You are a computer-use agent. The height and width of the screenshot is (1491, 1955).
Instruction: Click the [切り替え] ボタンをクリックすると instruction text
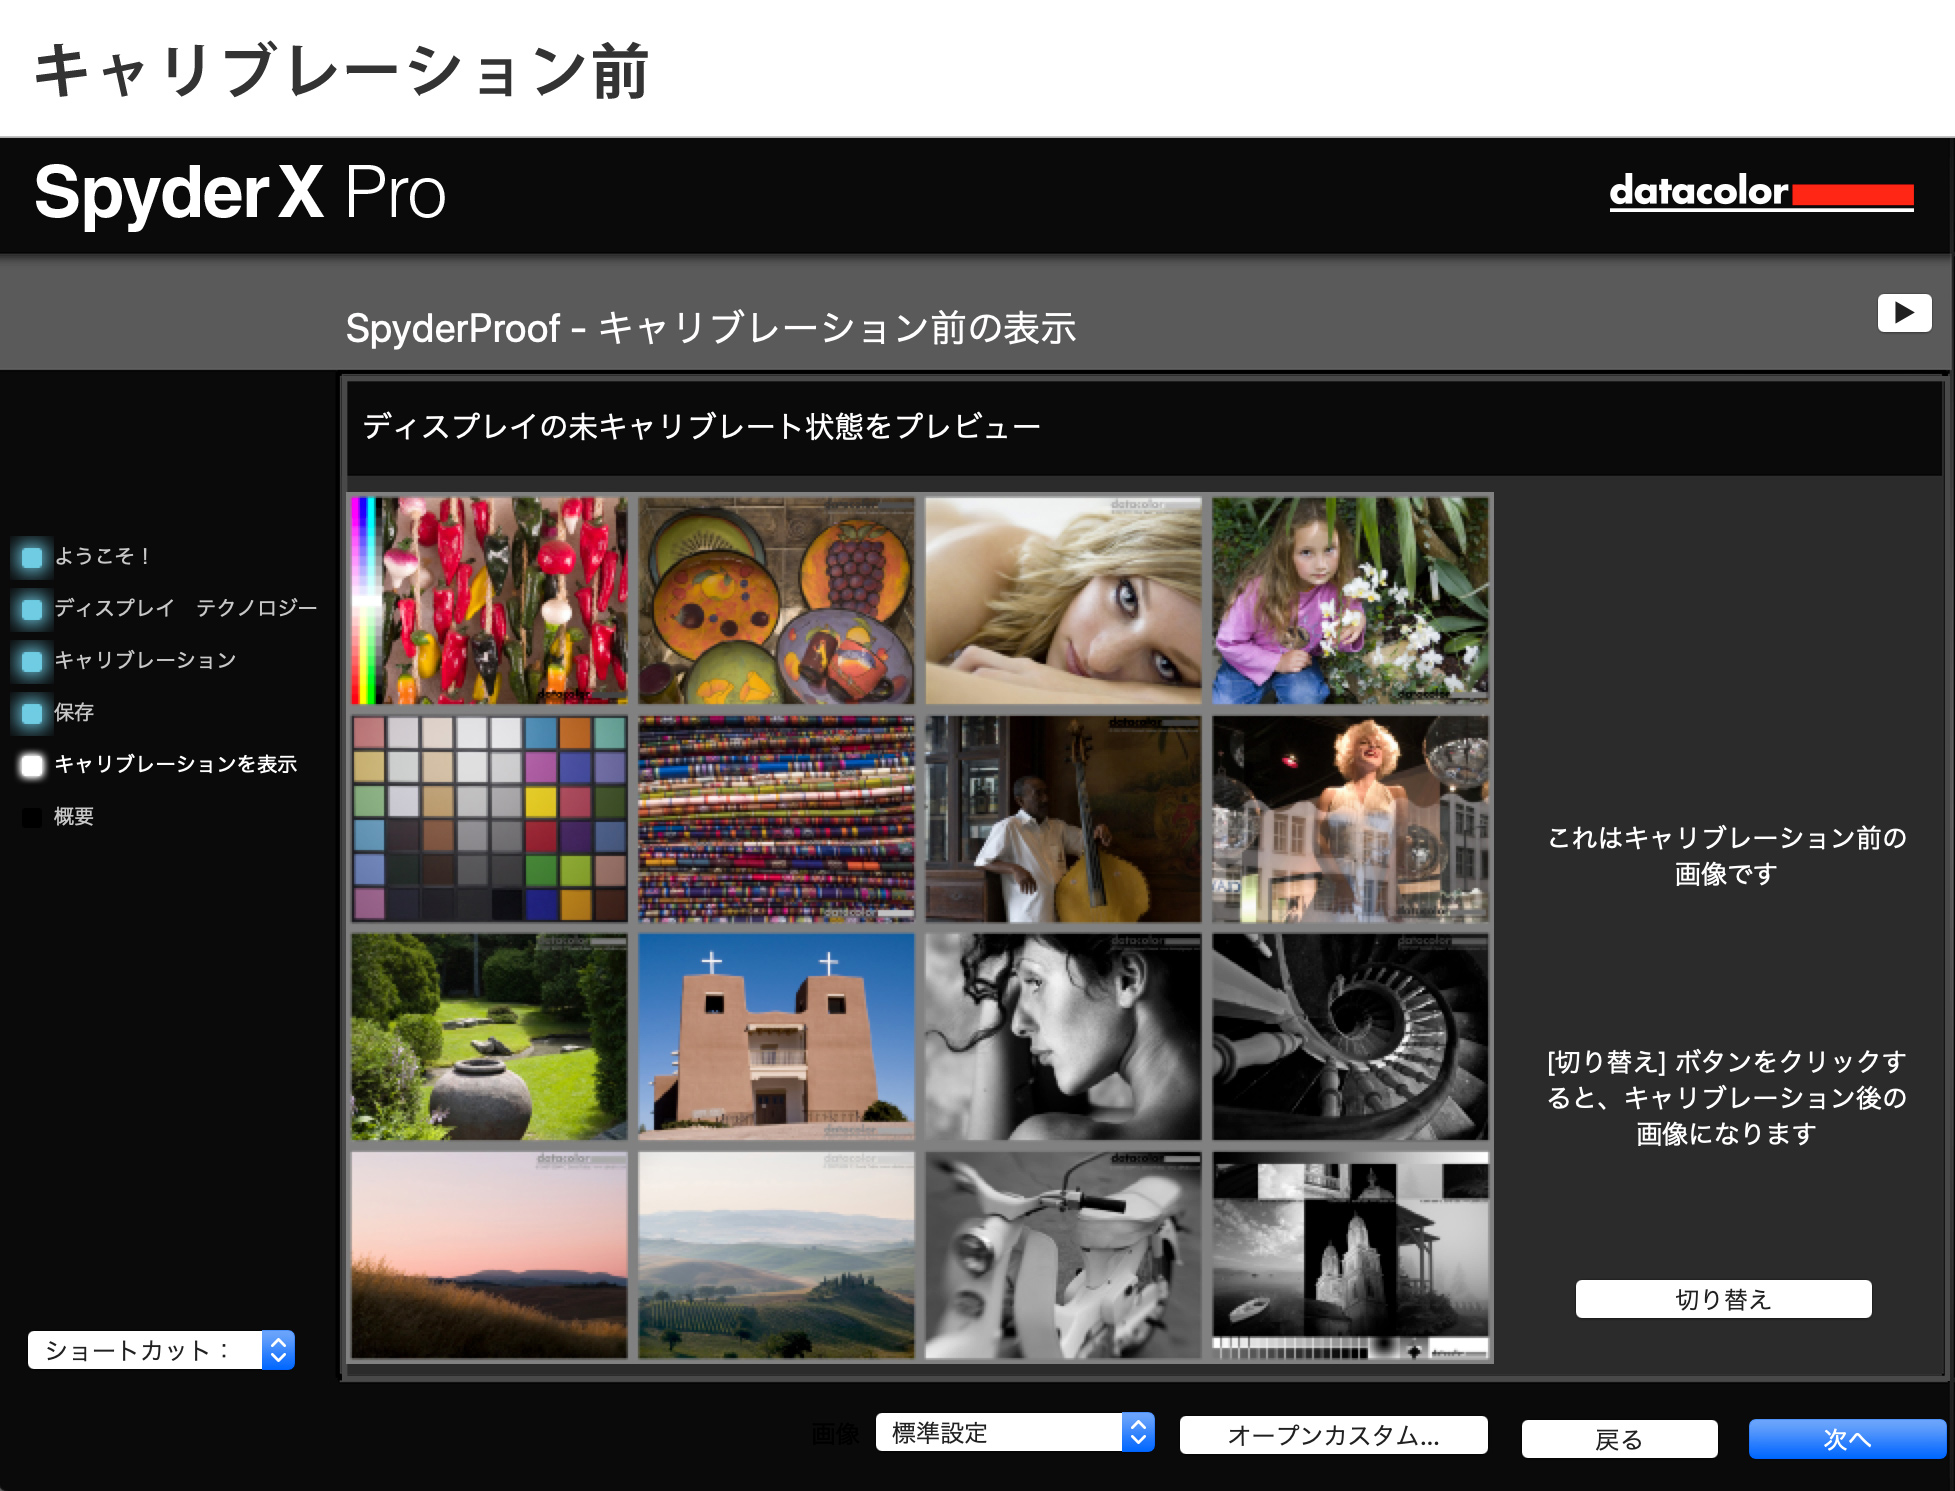click(x=1726, y=1097)
